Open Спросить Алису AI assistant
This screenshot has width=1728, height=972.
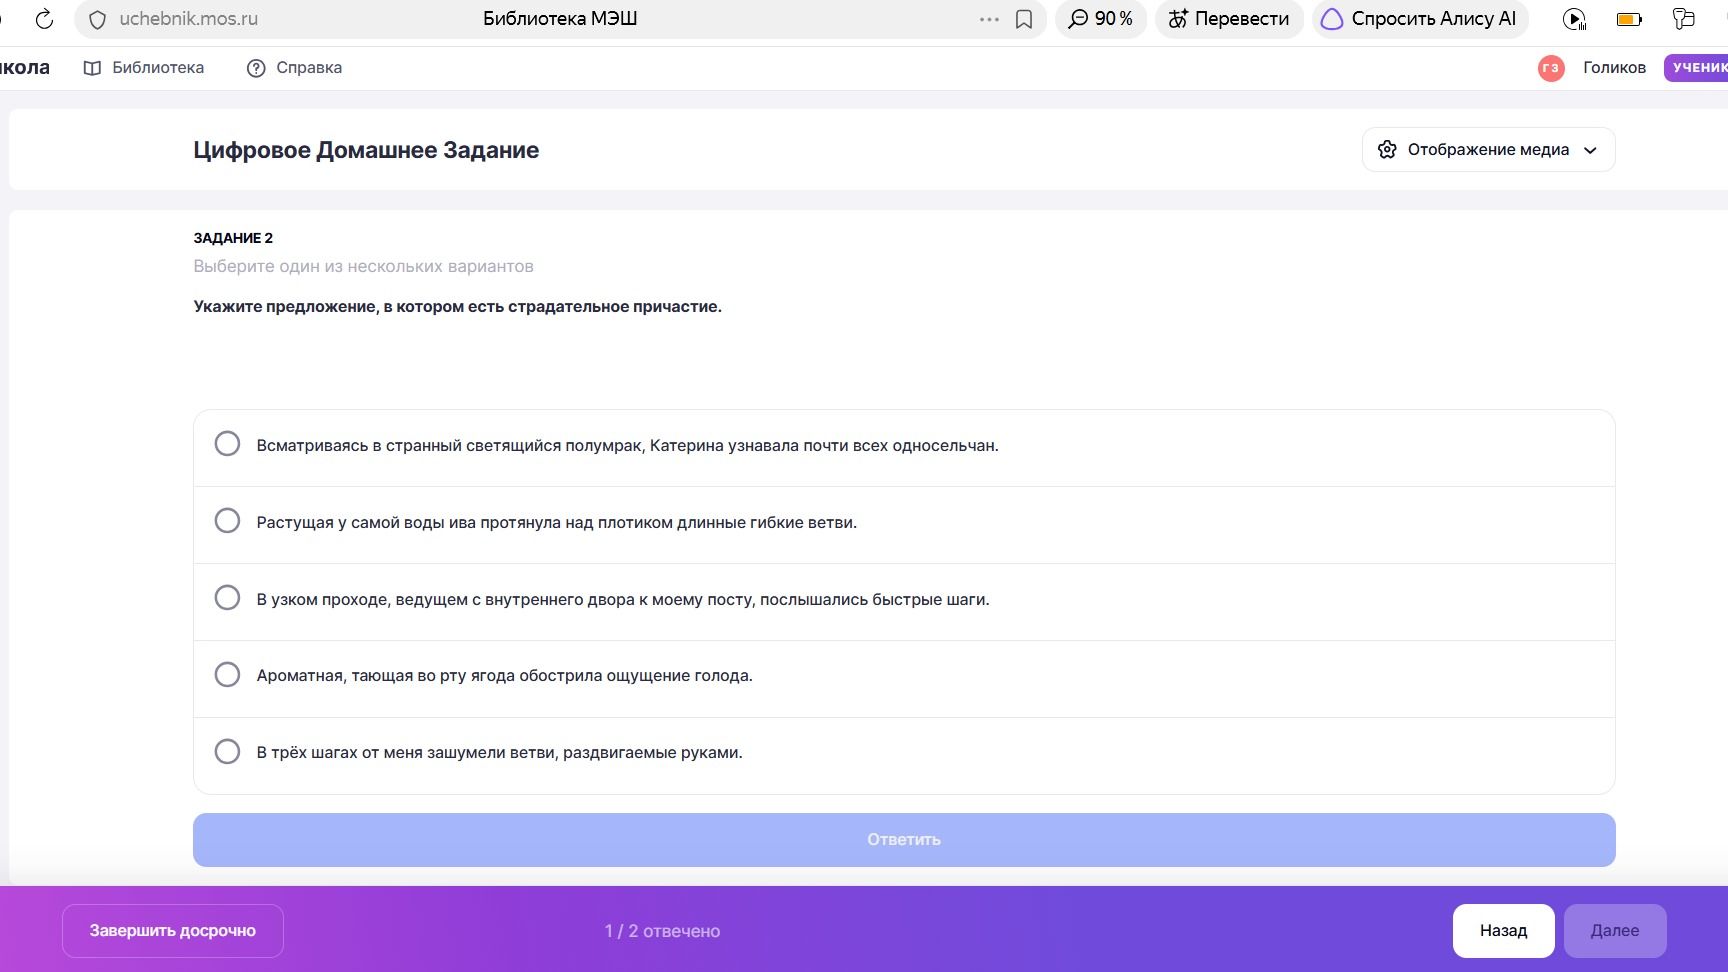point(1420,19)
